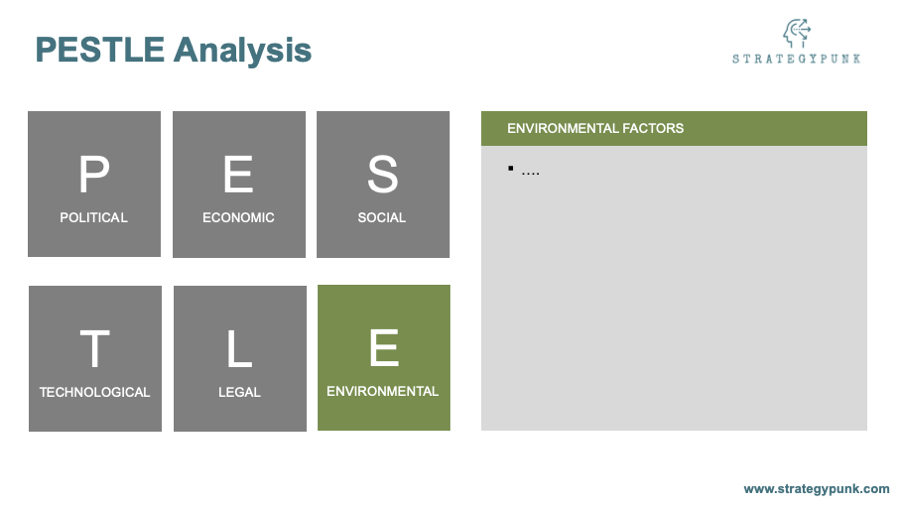Click the TECHNOLOGICAL label text
Viewport: 900px width, 506px height.
coord(95,392)
